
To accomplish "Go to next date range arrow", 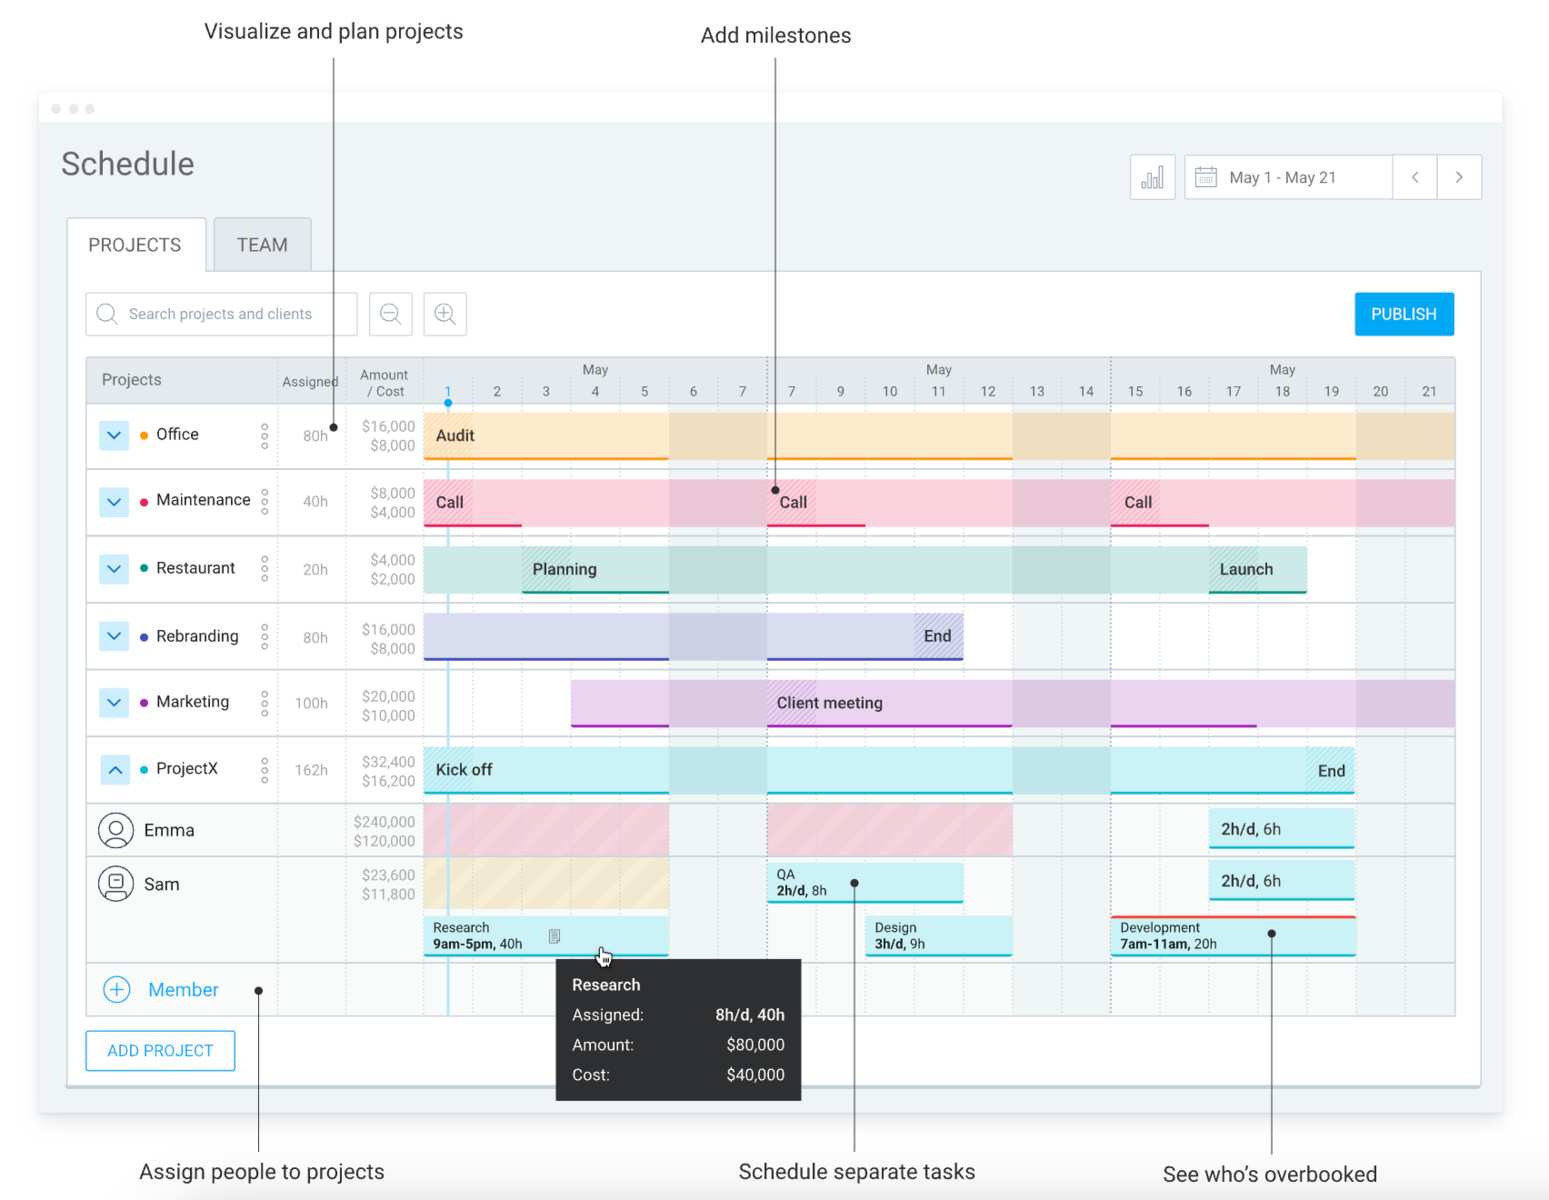I will (1459, 177).
